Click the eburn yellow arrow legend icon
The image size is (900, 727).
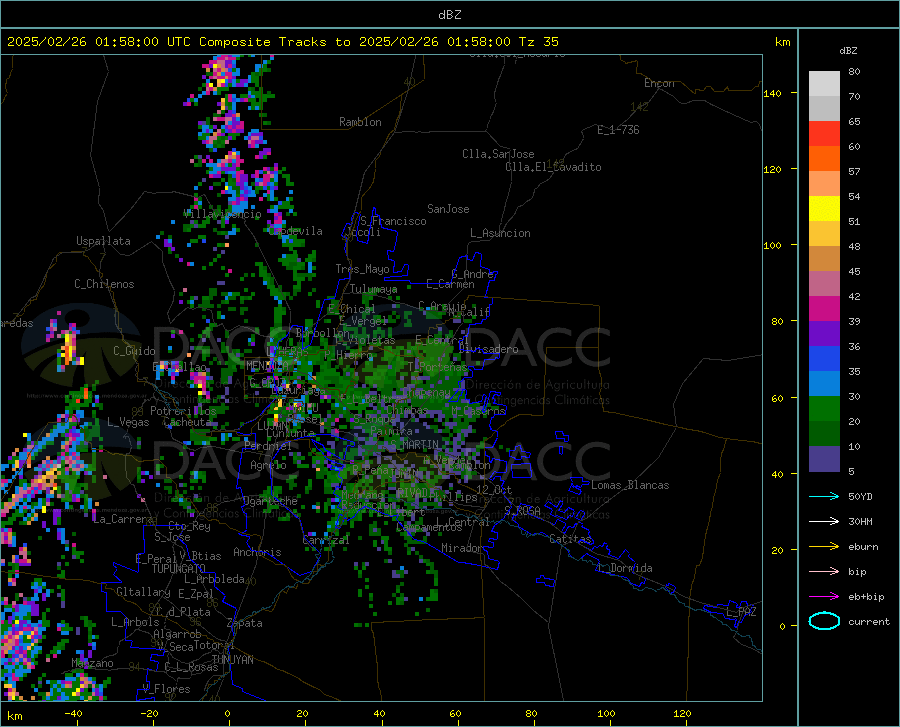click(824, 546)
